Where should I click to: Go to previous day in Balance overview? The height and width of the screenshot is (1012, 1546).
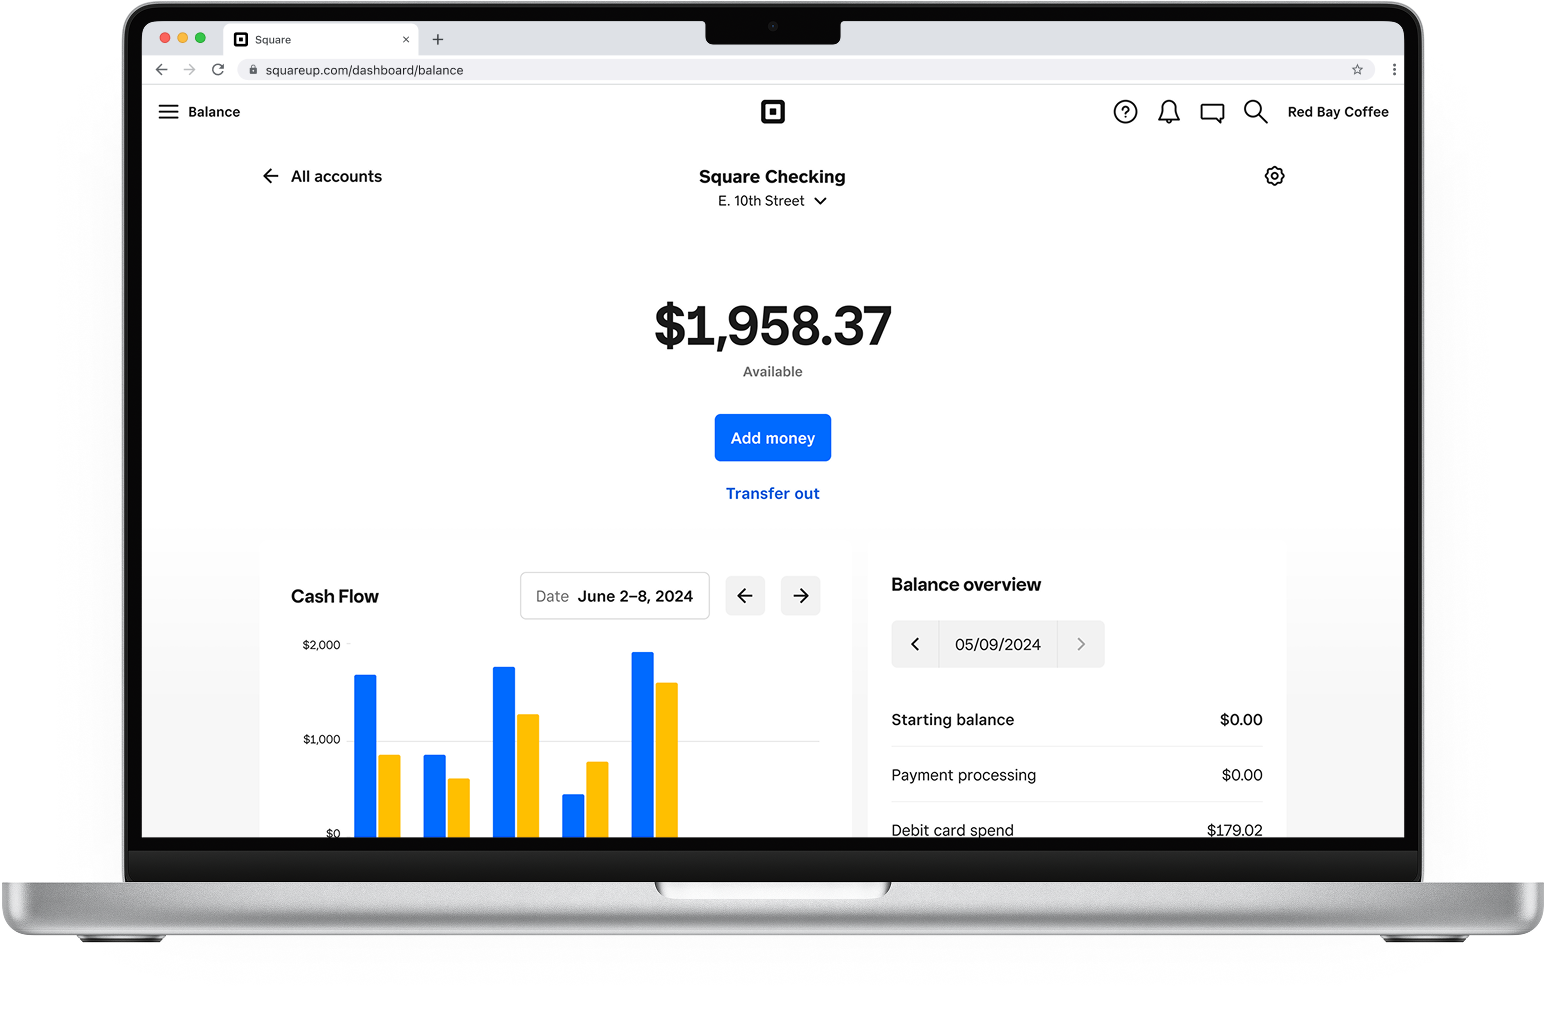click(915, 644)
